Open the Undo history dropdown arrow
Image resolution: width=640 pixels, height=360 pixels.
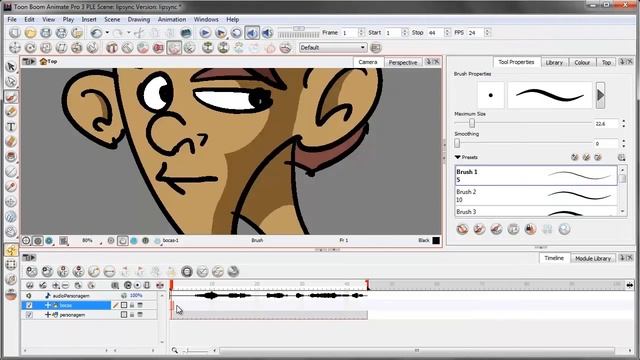(x=107, y=33)
